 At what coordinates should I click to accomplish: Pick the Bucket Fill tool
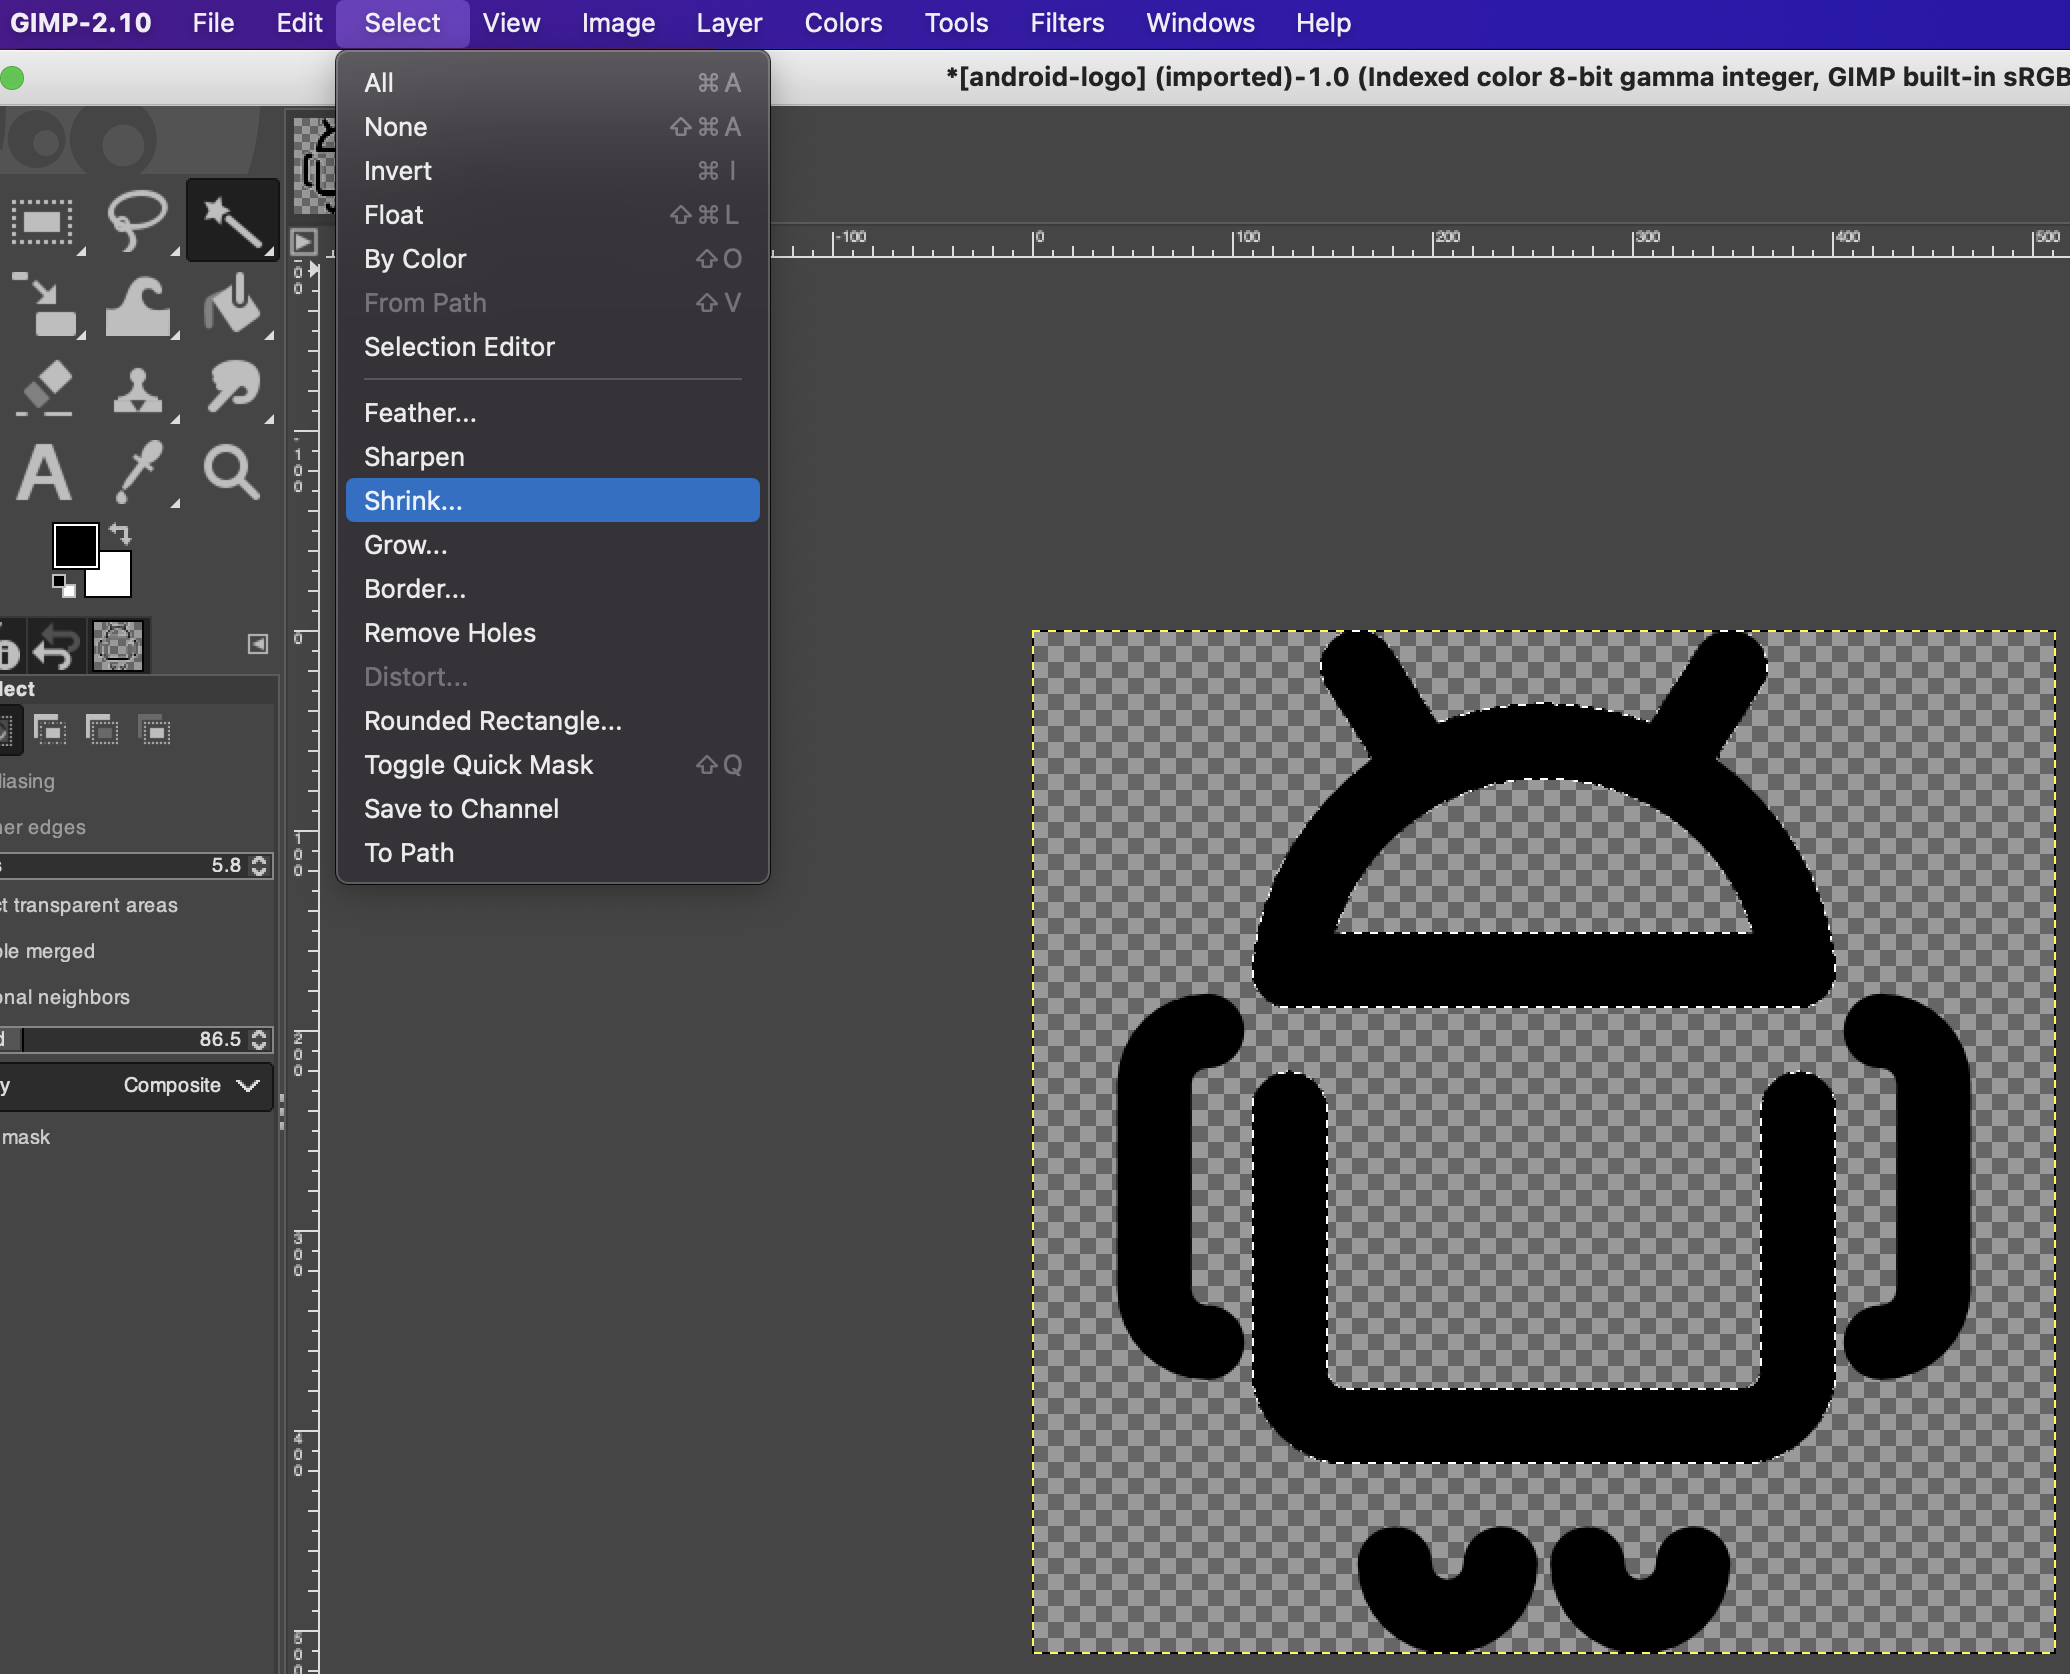pos(232,305)
